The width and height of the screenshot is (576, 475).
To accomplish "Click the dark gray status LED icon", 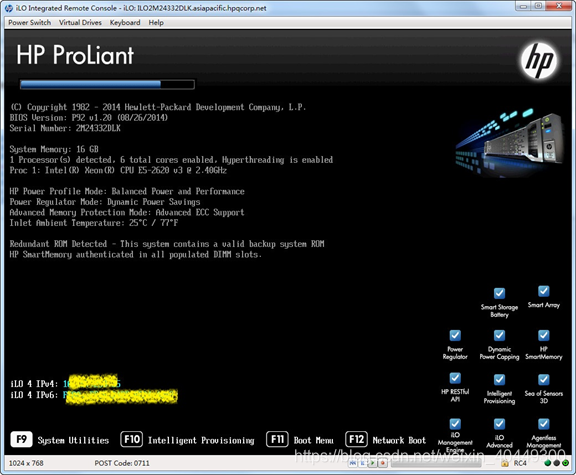I will pos(557,463).
